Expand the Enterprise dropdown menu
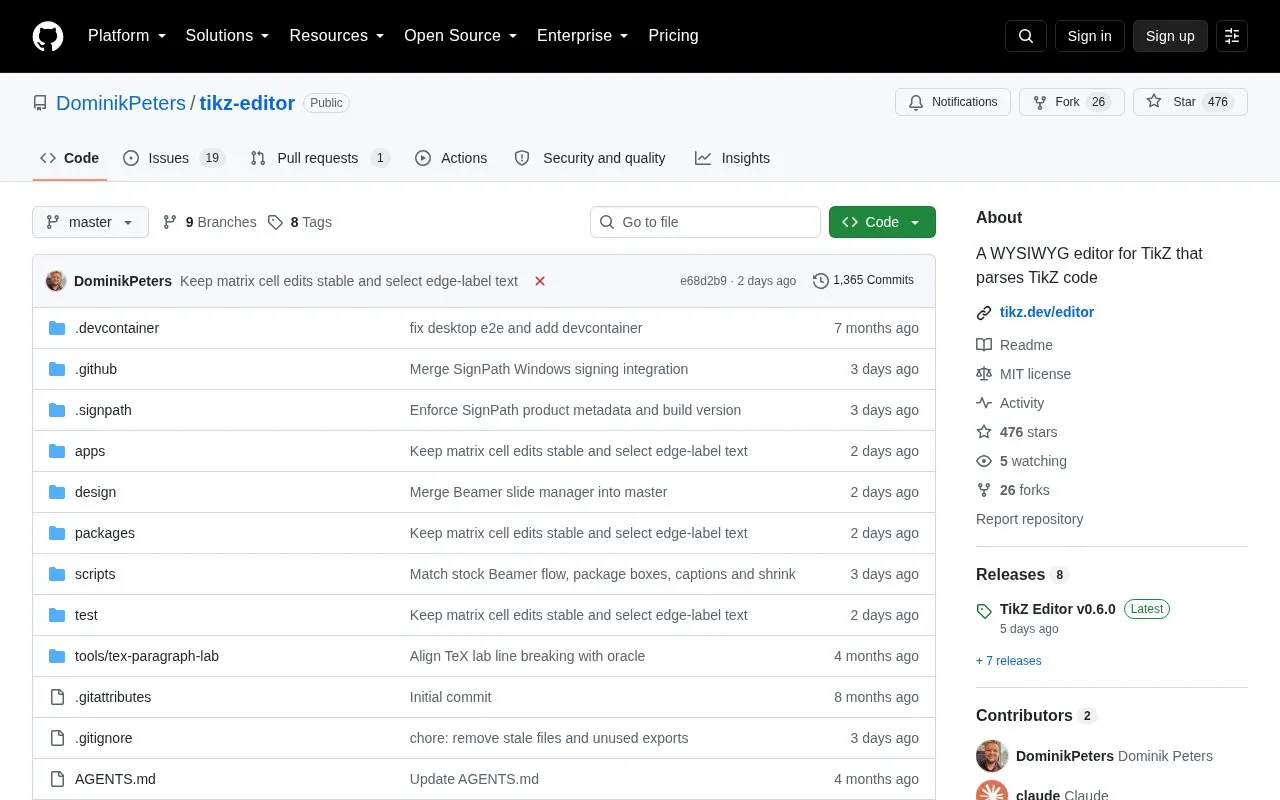This screenshot has width=1280, height=800. coord(583,36)
